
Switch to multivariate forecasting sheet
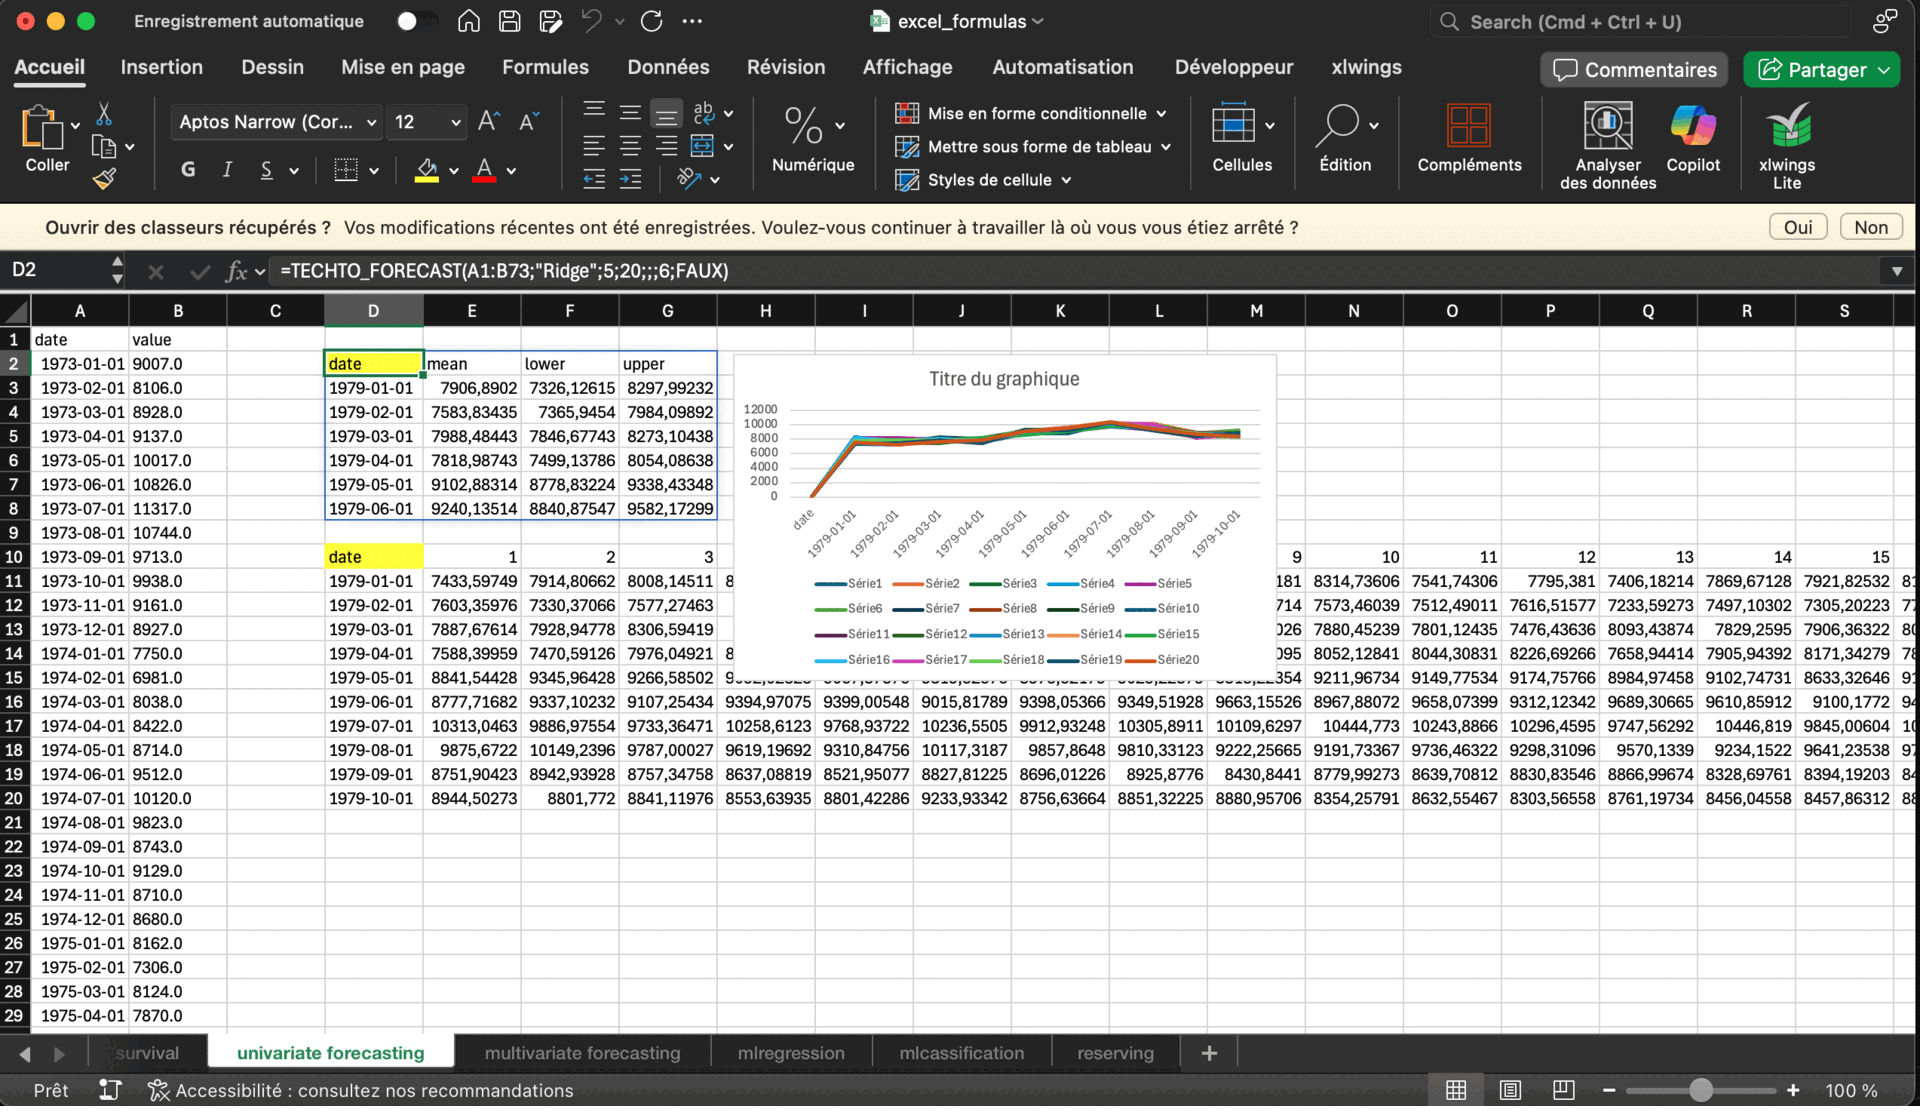(x=582, y=1053)
